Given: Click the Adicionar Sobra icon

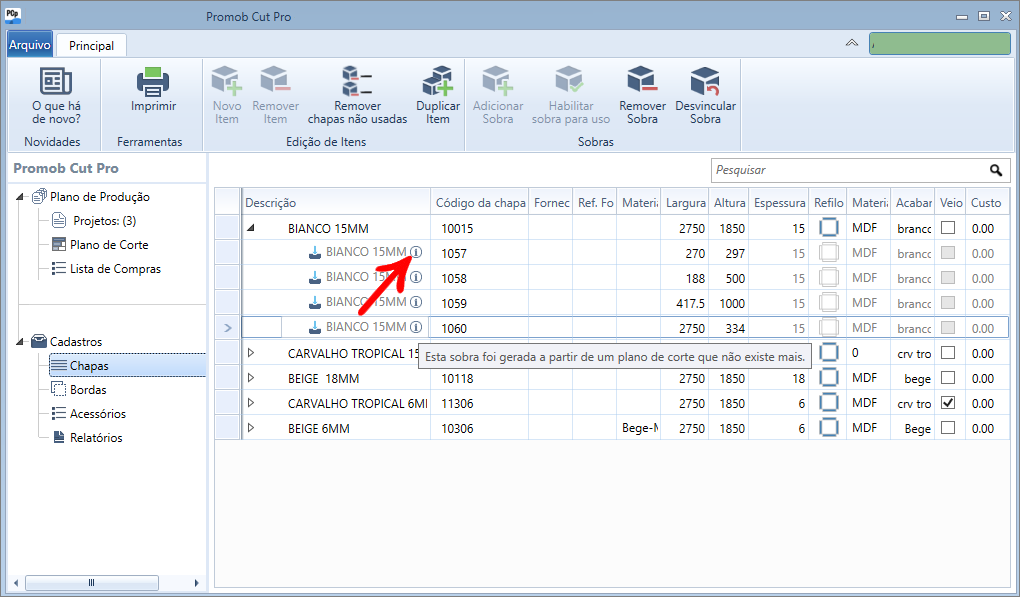Looking at the screenshot, I should 498,81.
